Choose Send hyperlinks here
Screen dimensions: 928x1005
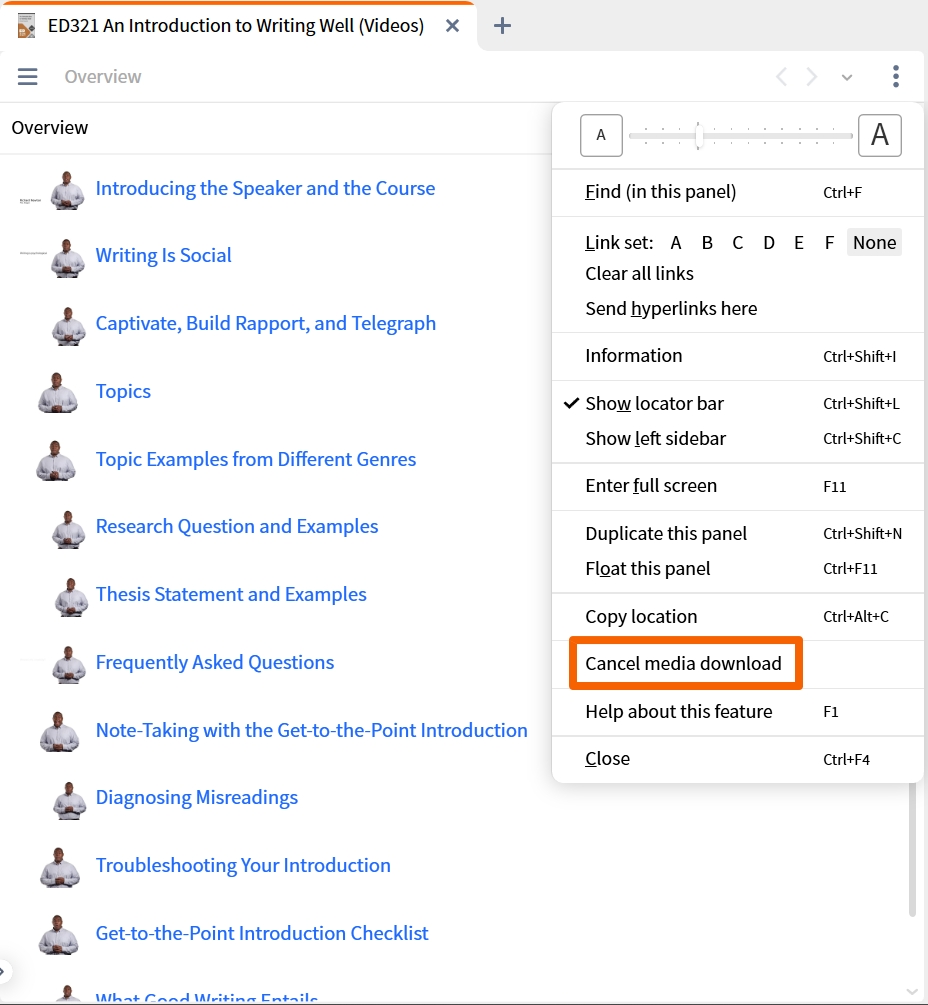click(x=671, y=309)
